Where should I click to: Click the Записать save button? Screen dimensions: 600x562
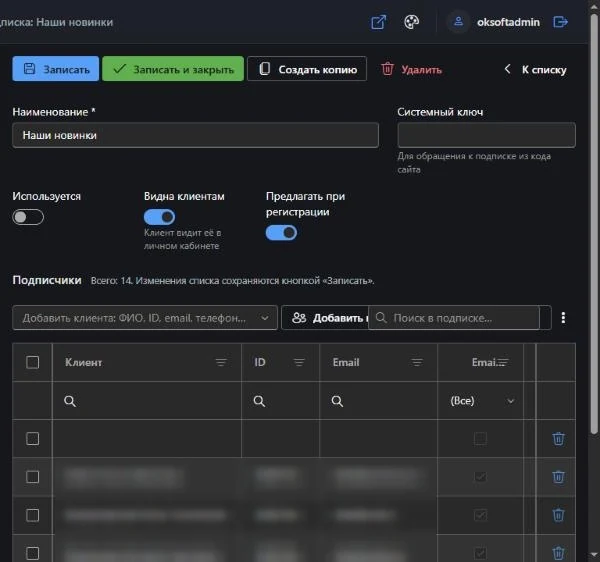click(x=55, y=69)
